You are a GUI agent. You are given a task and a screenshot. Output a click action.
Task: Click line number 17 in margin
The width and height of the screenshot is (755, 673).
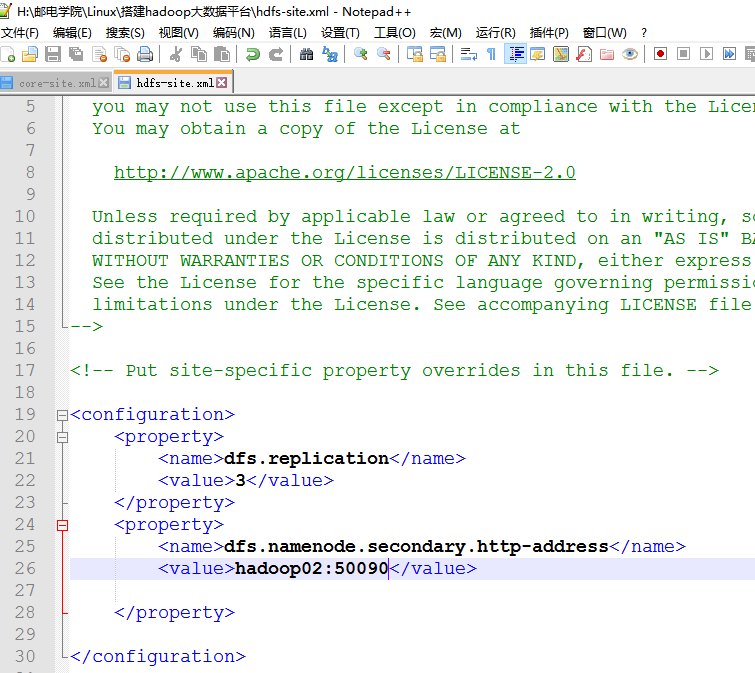coord(25,371)
